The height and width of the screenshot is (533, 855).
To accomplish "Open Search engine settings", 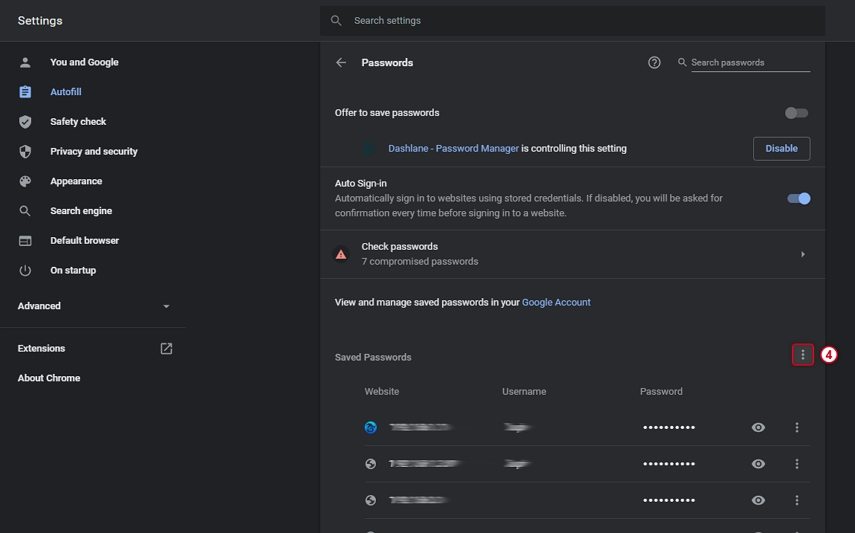I will [81, 211].
